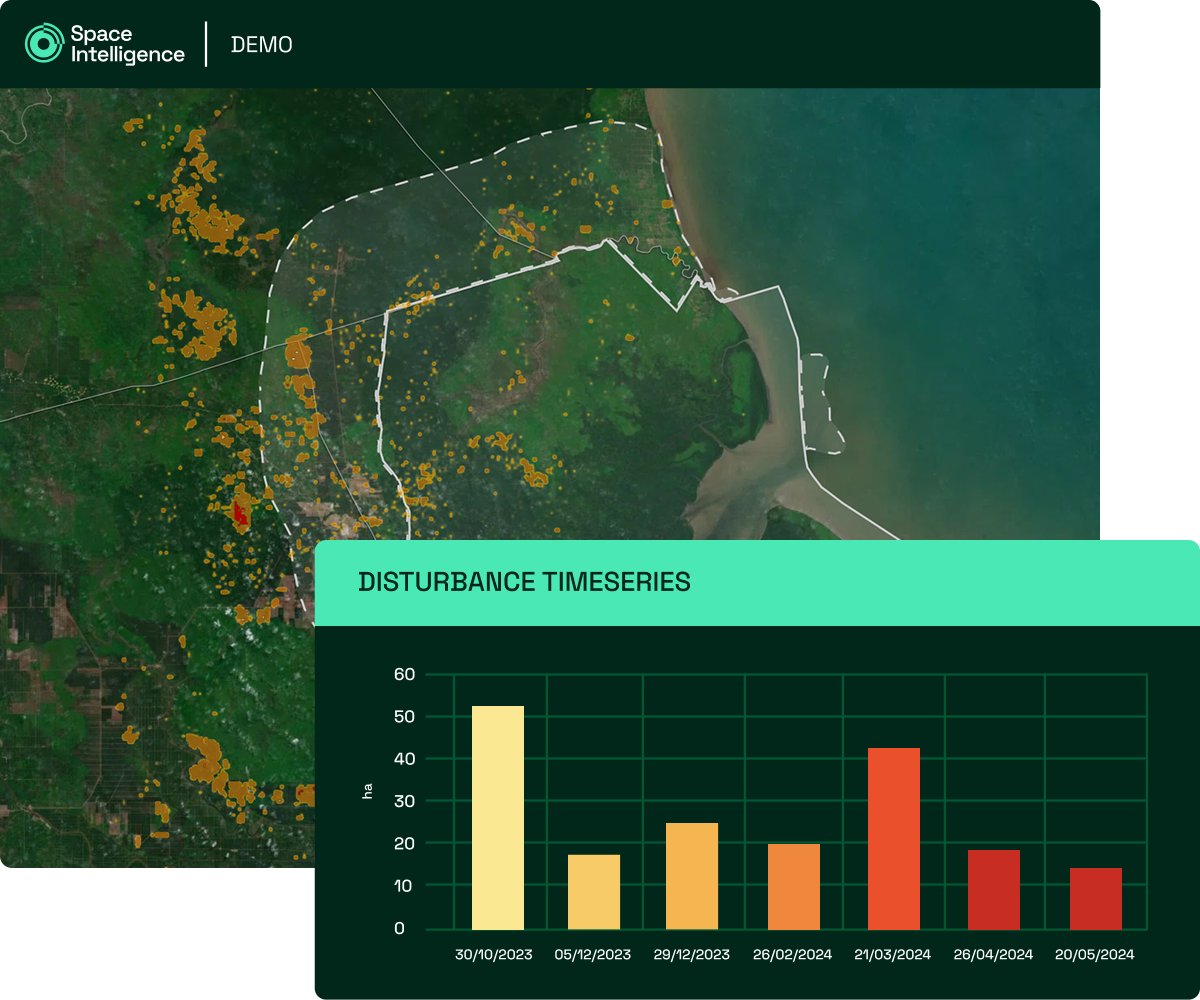The height and width of the screenshot is (1000, 1200).
Task: Click the 'ha' y-axis unit label
Action: click(x=368, y=792)
